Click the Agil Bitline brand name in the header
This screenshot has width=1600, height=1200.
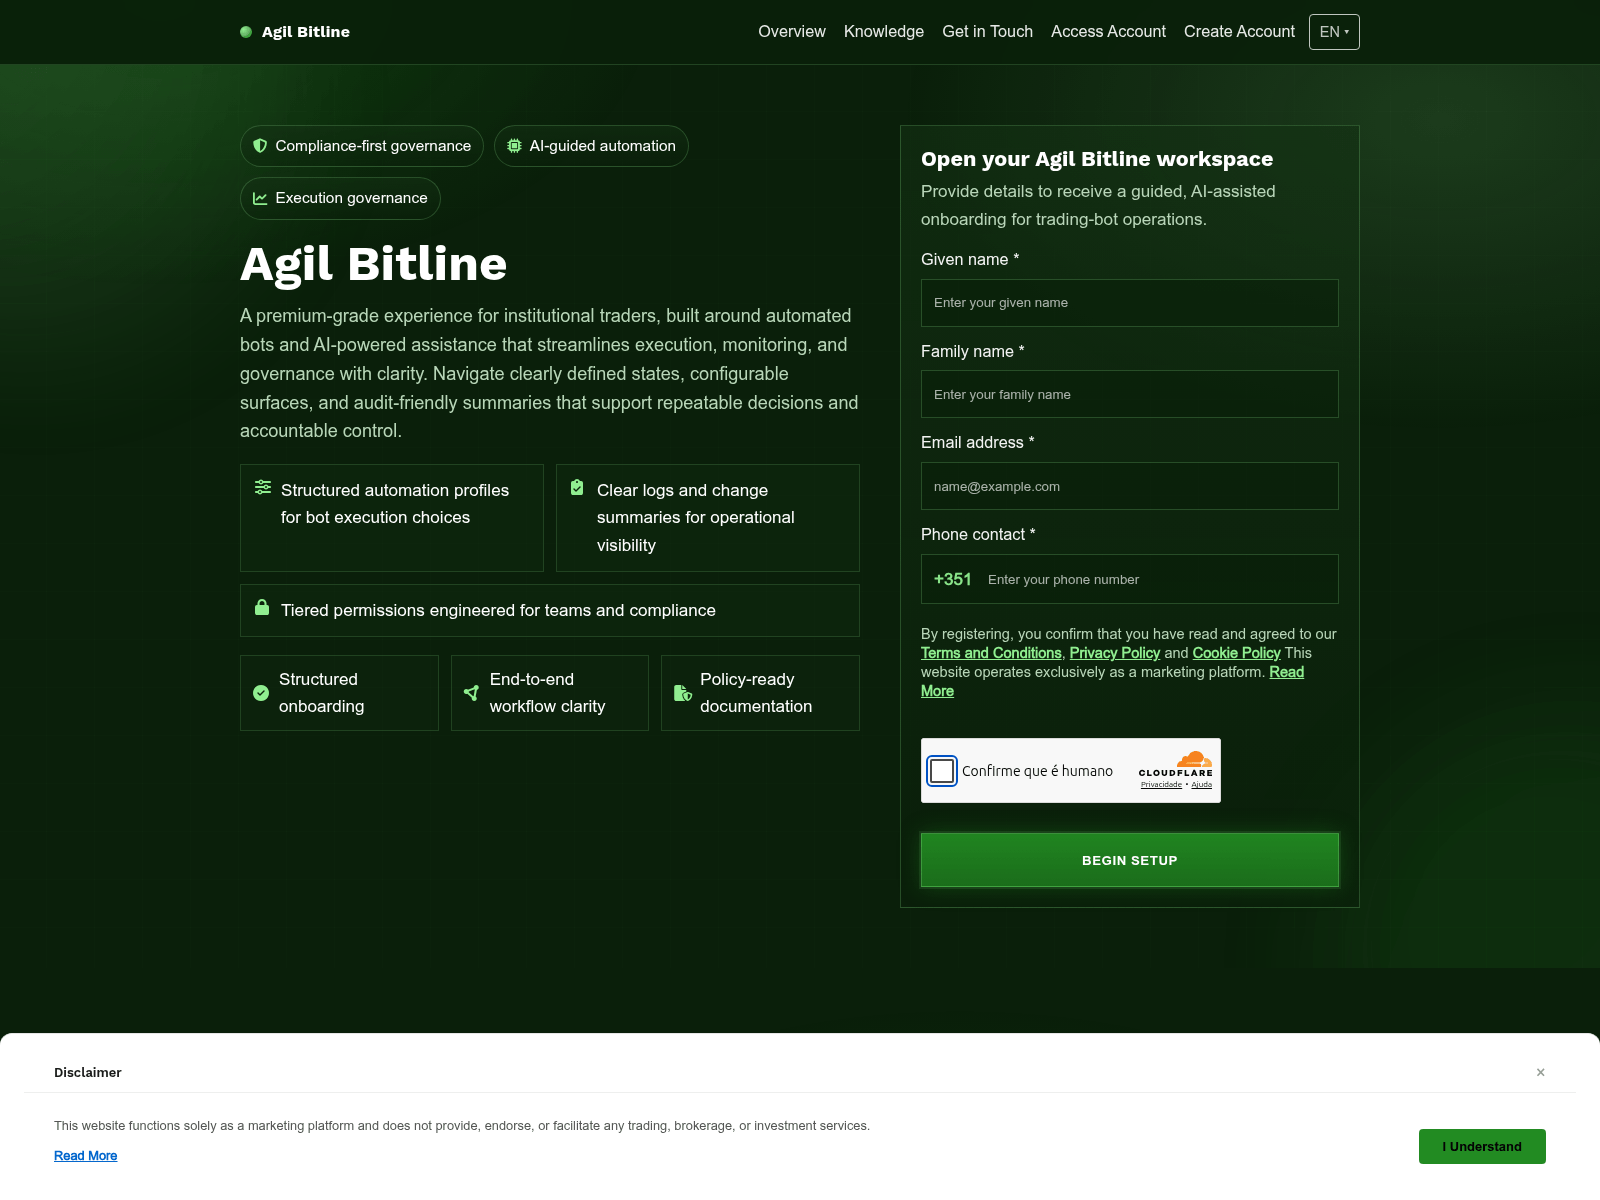306,32
